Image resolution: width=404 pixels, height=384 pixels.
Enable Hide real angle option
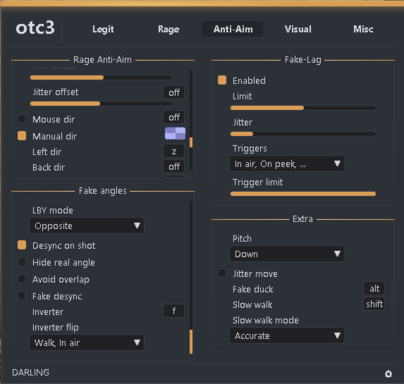22,262
